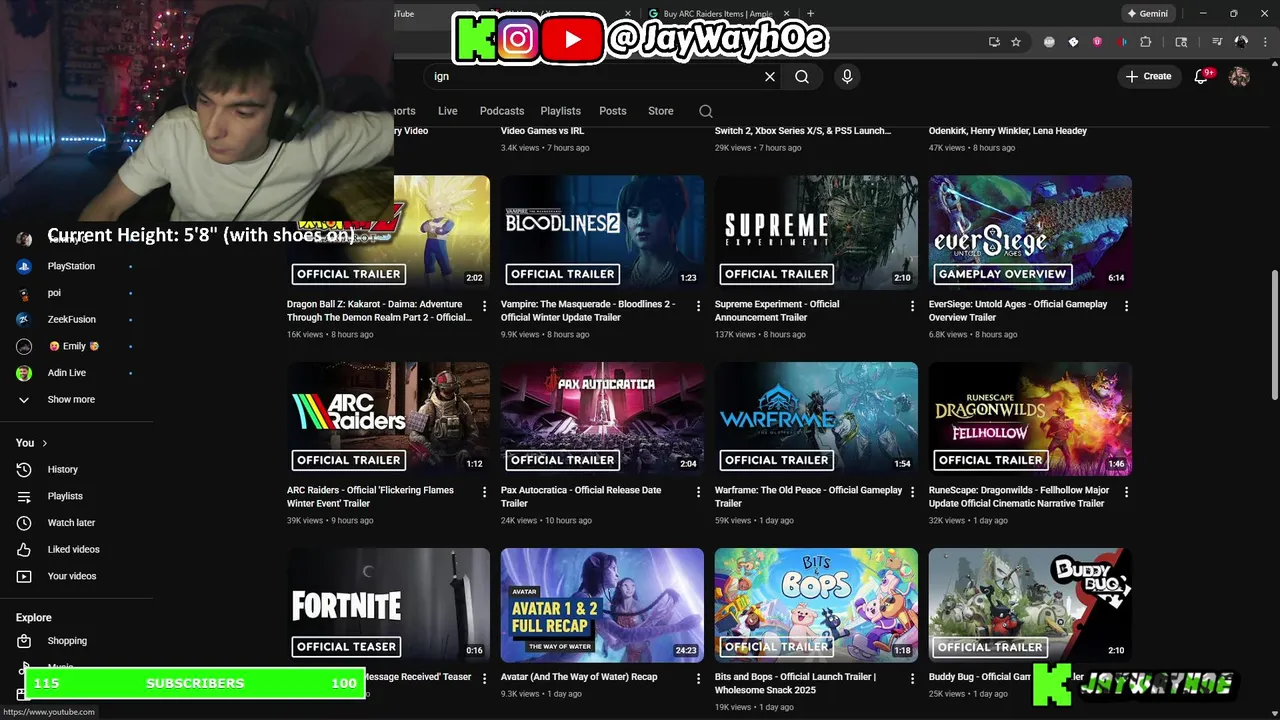Image resolution: width=1280 pixels, height=720 pixels.
Task: Open options for Avatar Recap video
Action: point(698,678)
